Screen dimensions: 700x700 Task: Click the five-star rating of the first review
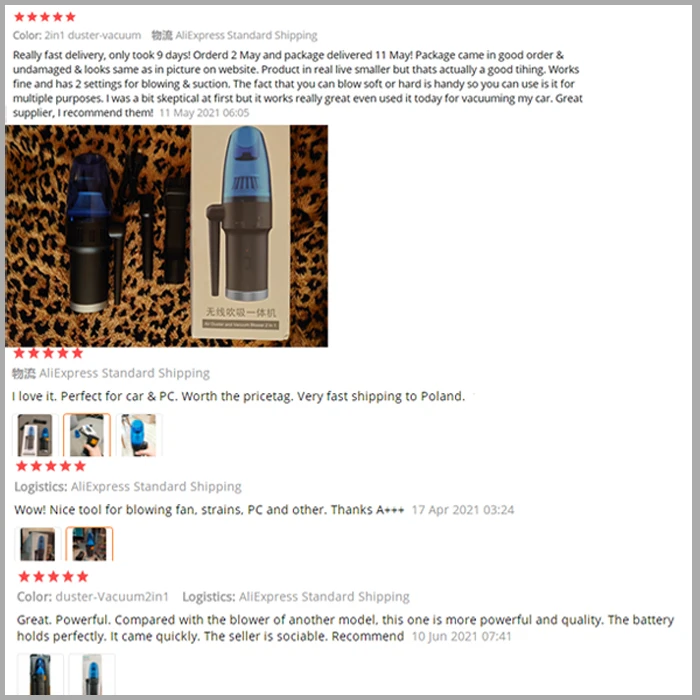[45, 17]
